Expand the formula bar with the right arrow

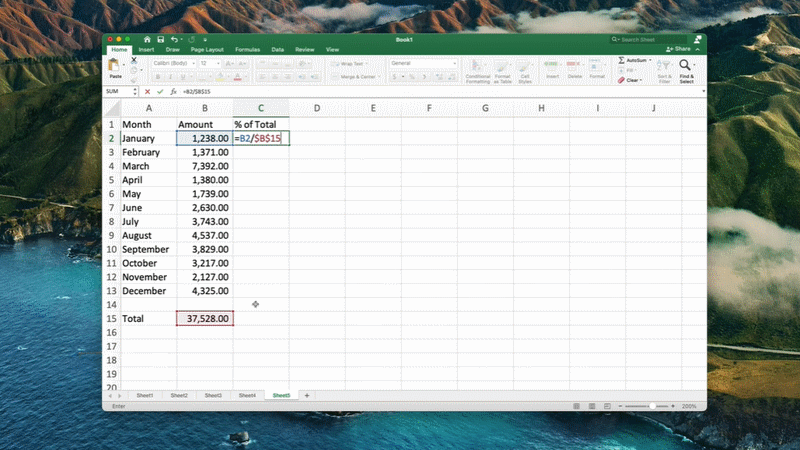click(x=703, y=91)
